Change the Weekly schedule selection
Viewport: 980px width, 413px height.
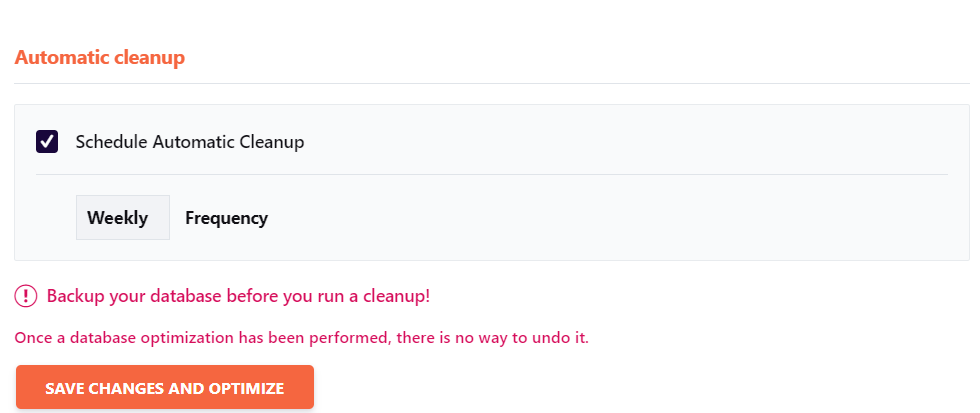(x=122, y=217)
